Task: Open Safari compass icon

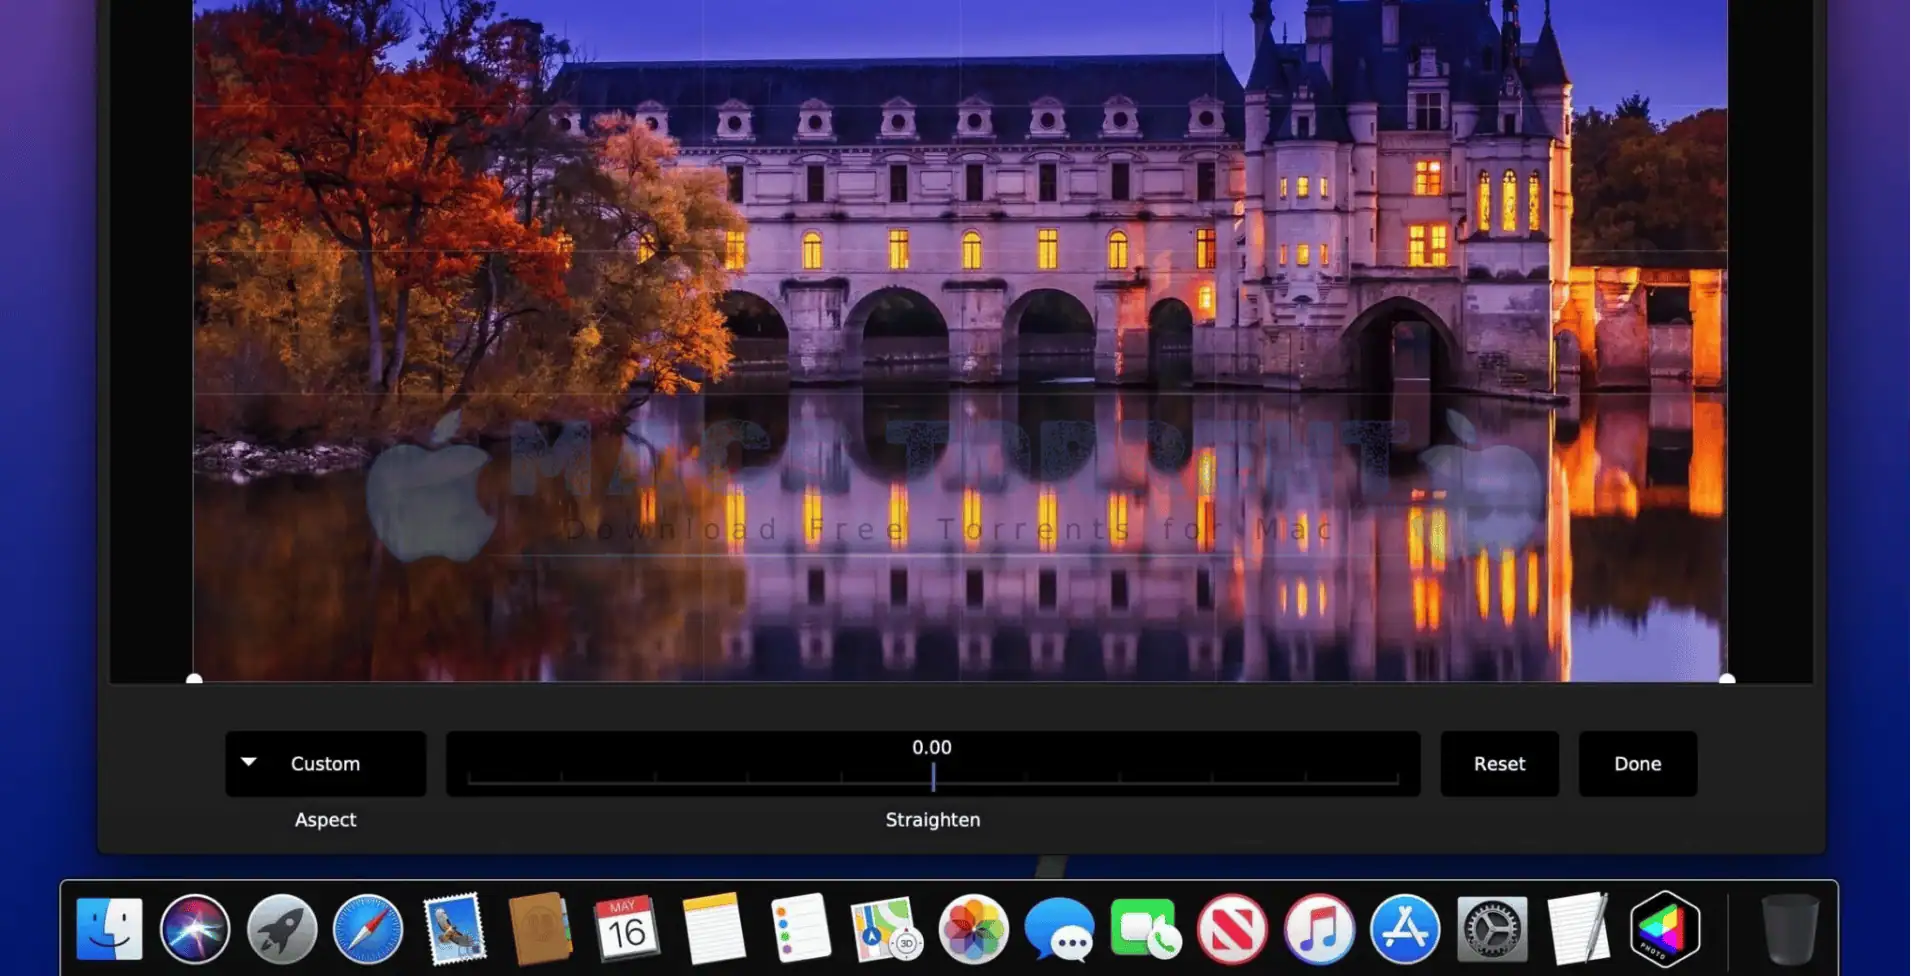Action: click(x=368, y=929)
